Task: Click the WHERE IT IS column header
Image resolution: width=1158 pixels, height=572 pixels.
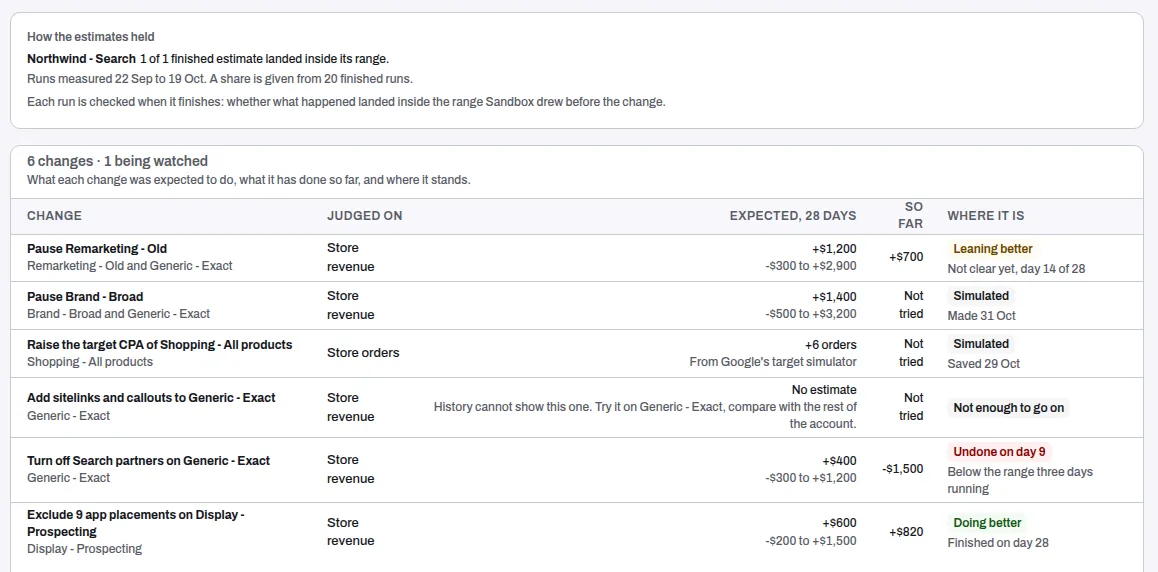Action: coord(986,216)
